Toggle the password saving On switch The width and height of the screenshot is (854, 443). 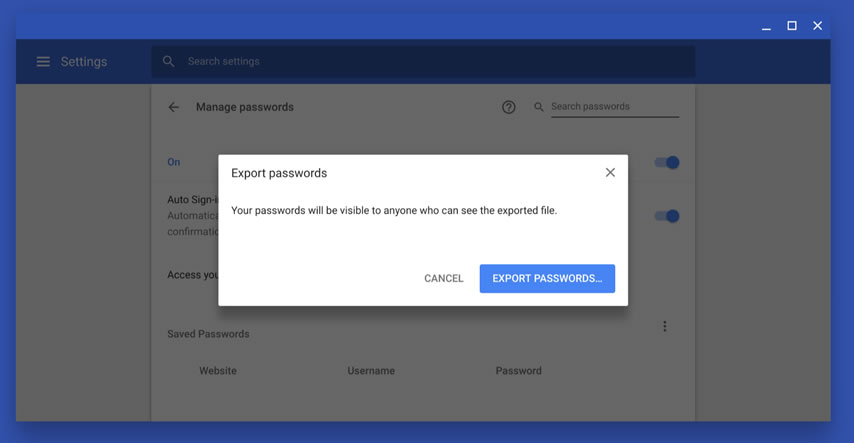point(667,162)
